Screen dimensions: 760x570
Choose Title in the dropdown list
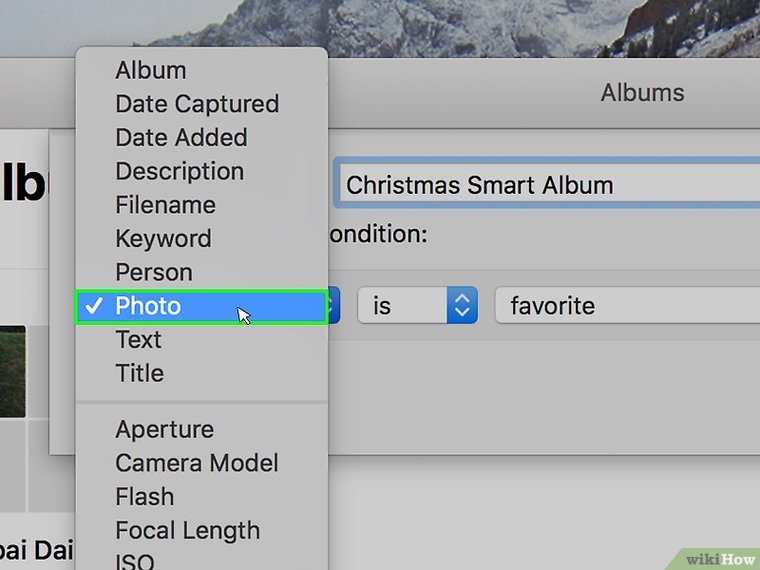139,373
